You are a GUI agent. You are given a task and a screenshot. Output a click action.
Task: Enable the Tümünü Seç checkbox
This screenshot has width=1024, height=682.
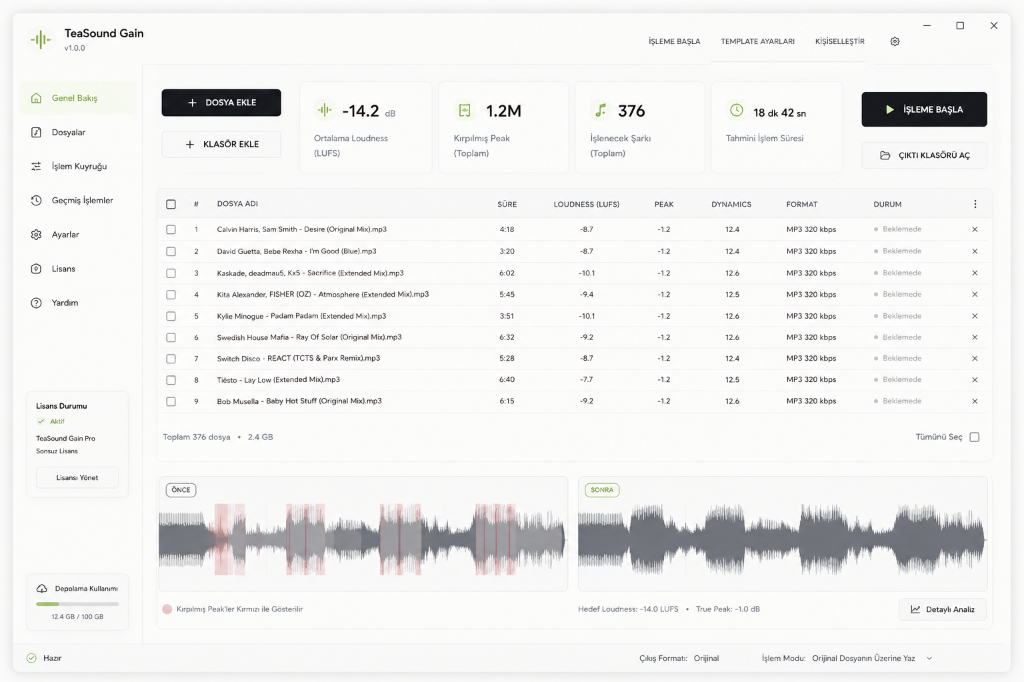[x=974, y=437]
